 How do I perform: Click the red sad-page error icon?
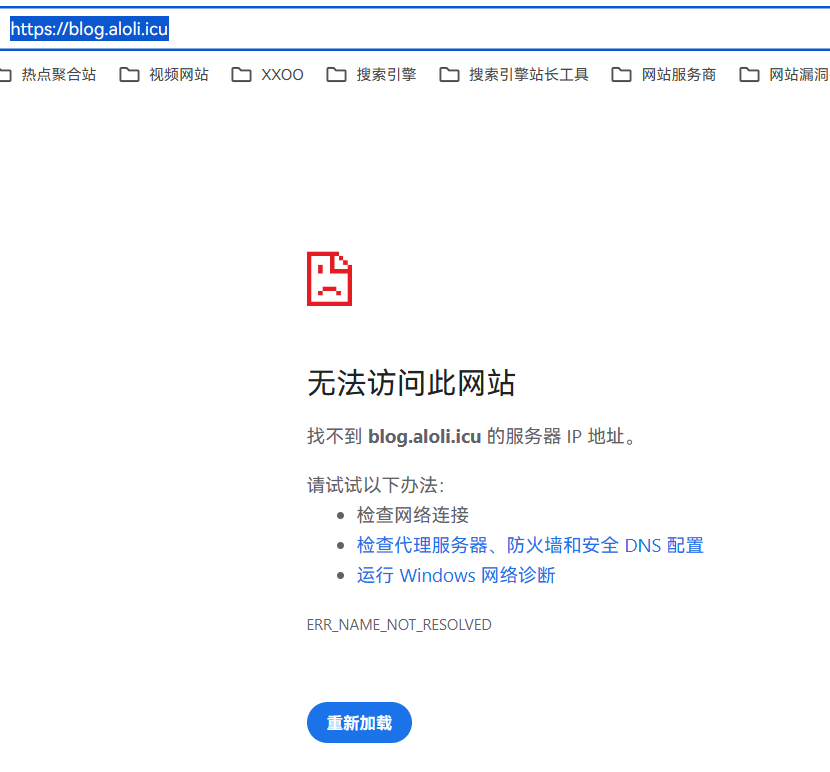point(329,279)
